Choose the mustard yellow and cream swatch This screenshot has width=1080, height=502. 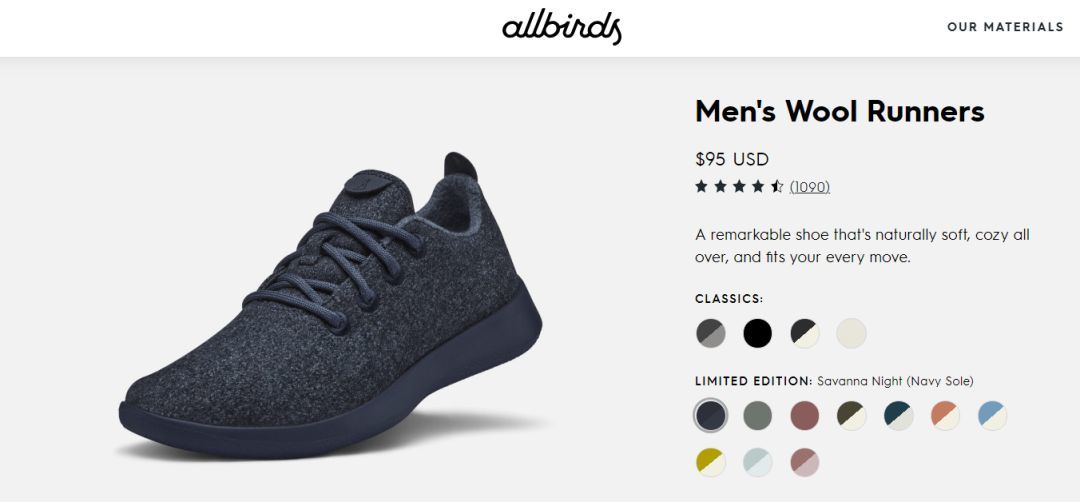pos(710,461)
